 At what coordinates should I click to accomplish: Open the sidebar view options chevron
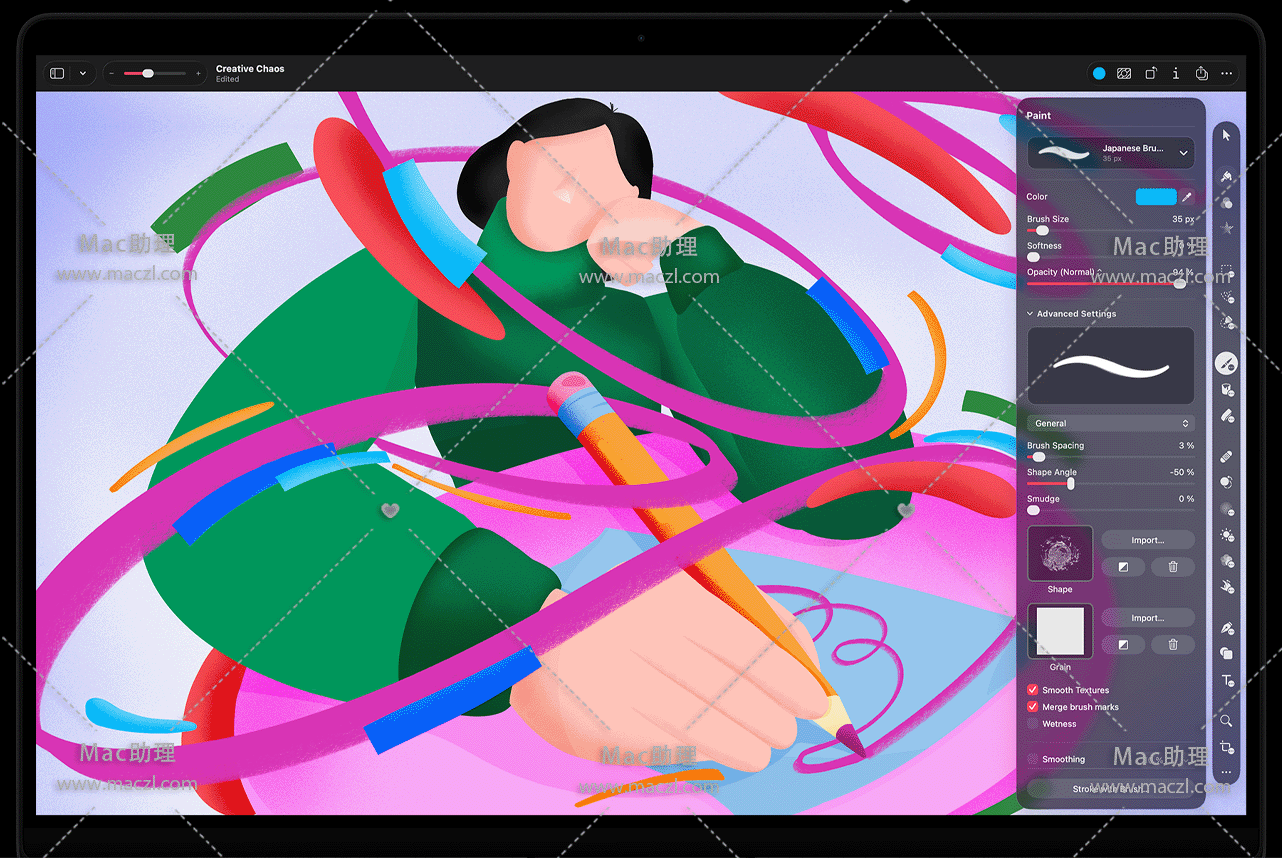coord(83,73)
